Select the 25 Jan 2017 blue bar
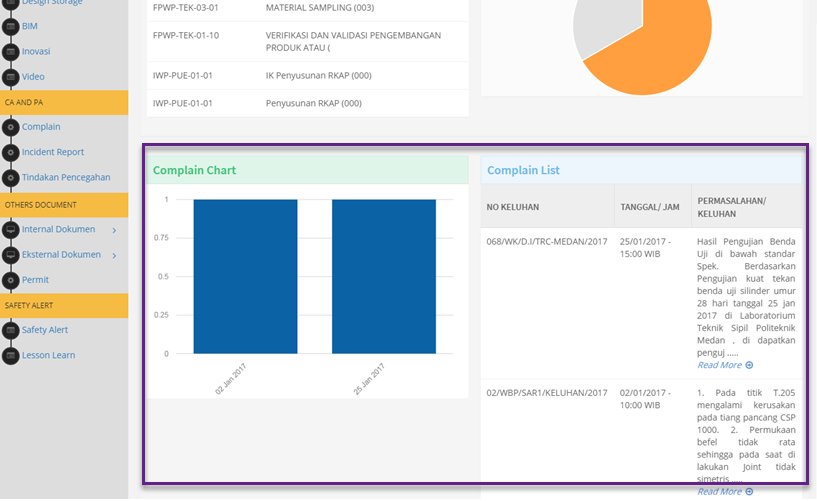The image size is (817, 501). tap(384, 277)
